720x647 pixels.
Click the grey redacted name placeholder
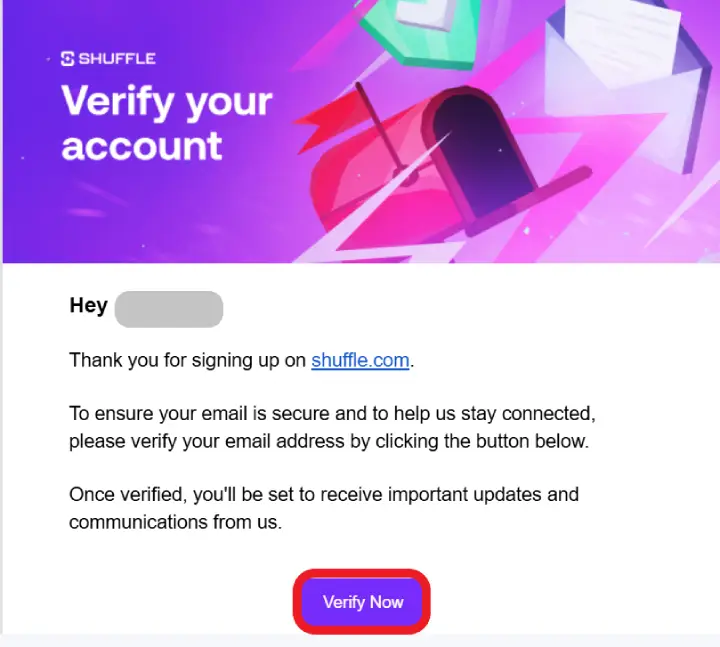click(169, 309)
